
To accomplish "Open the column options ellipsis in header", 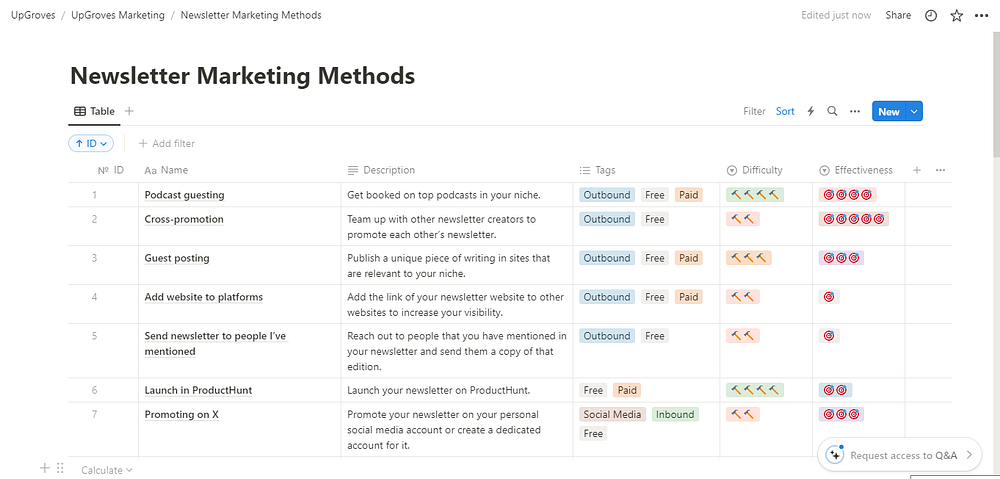I will [940, 170].
